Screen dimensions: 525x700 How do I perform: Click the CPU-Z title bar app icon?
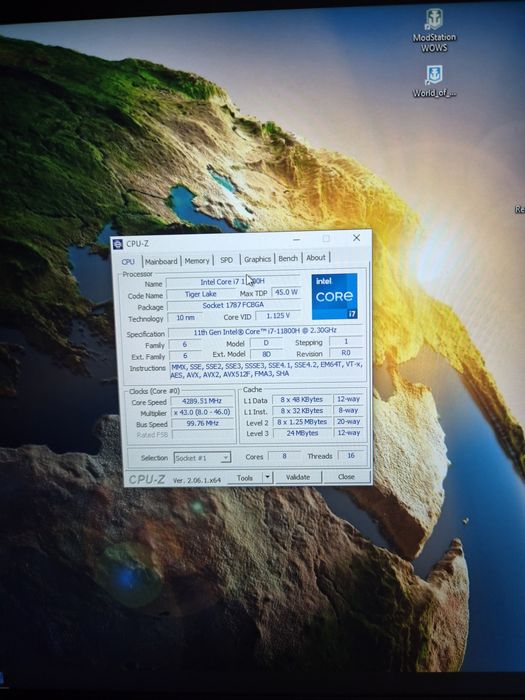[x=118, y=244]
